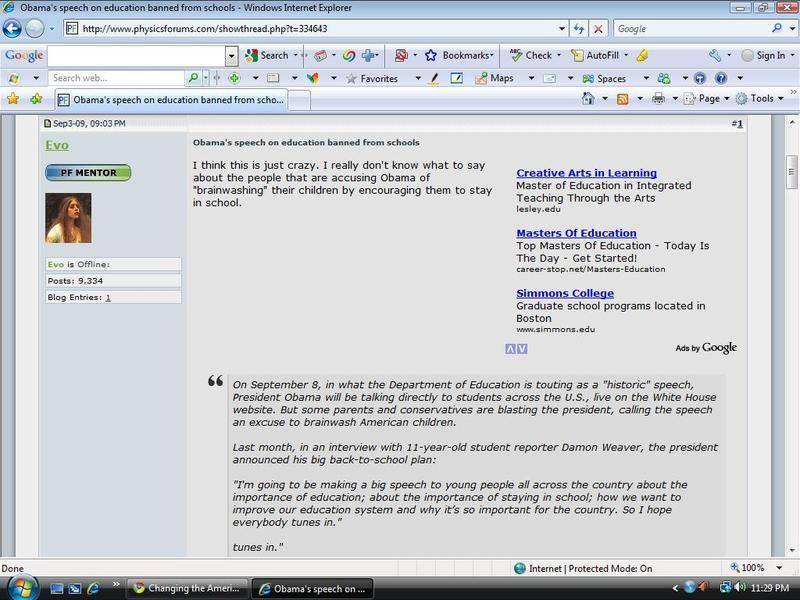This screenshot has width=800, height=600.
Task: Click the browser Forward arrow button
Action: pos(35,29)
